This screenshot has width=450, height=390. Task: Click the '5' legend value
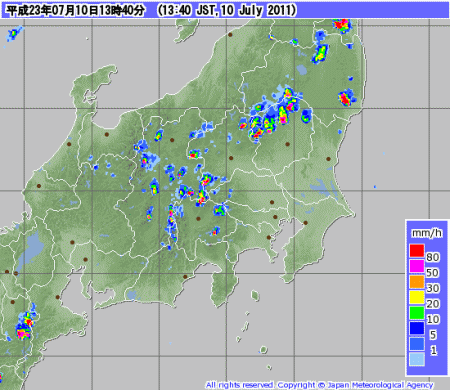433,335
